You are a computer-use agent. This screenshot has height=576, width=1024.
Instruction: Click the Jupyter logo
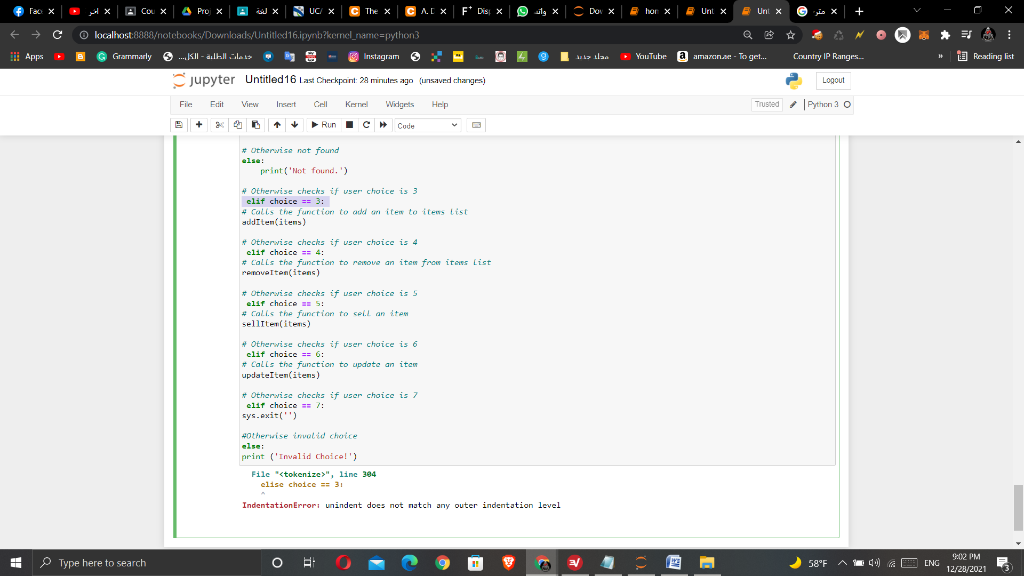(204, 80)
